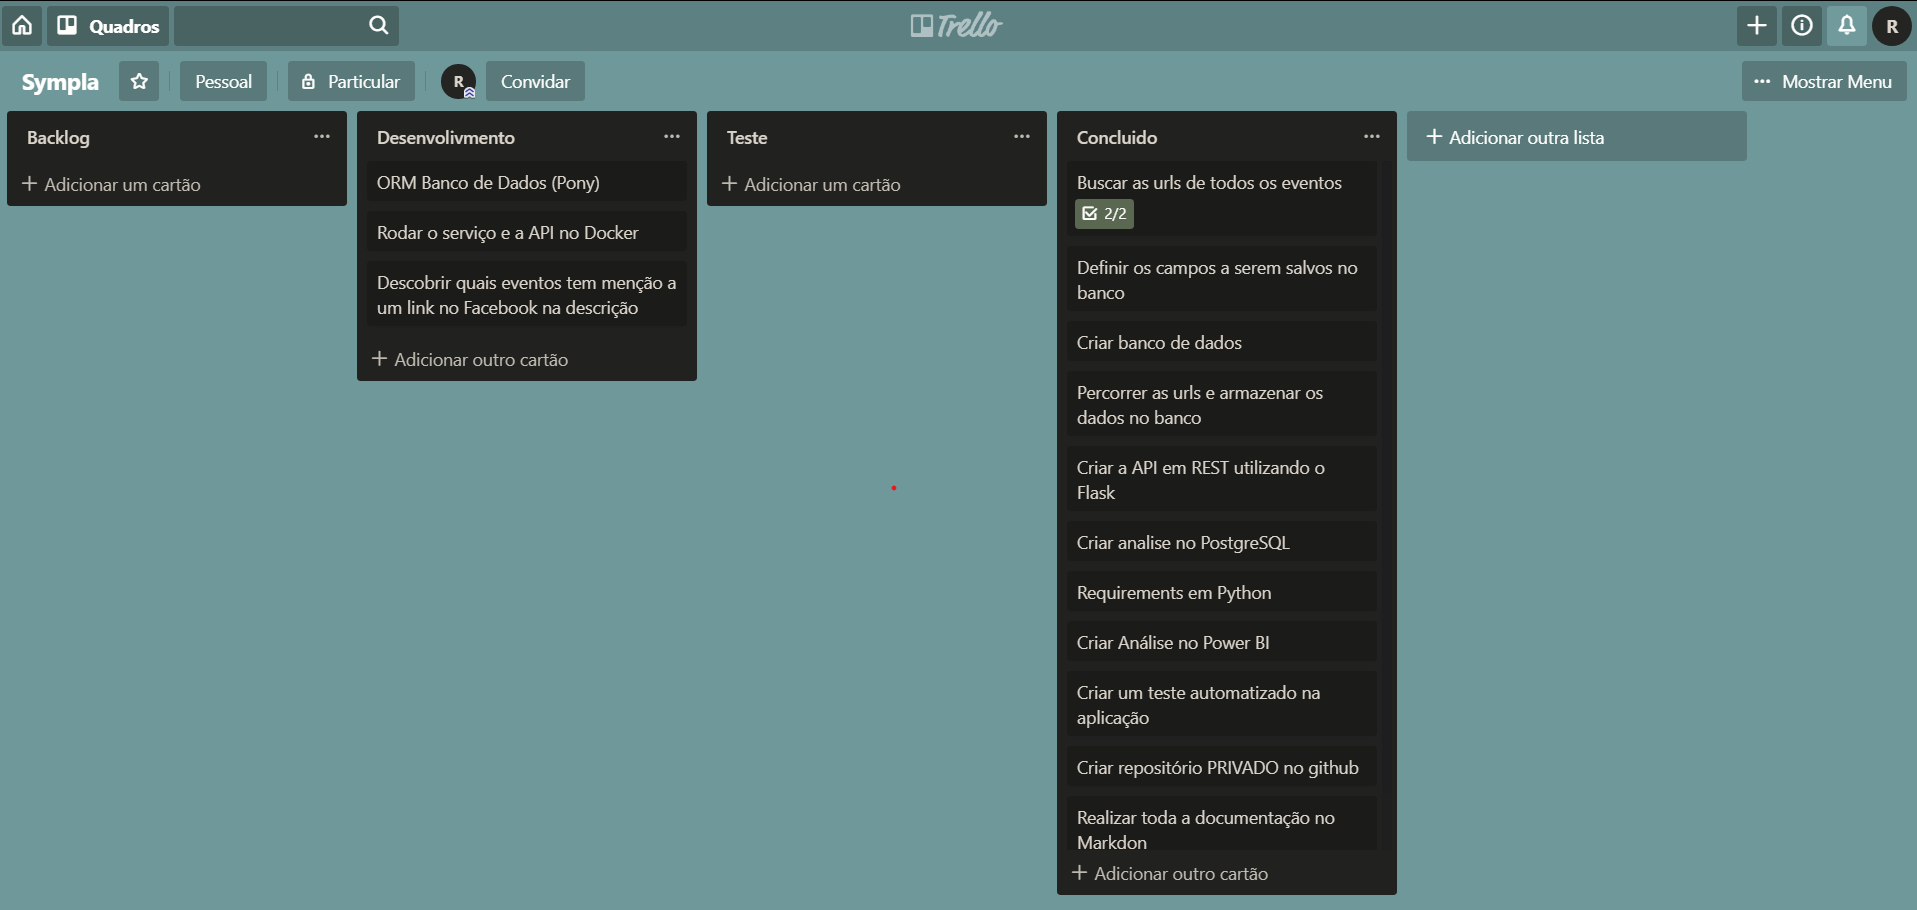
Task: Go to Trello home via house icon
Action: pos(22,25)
